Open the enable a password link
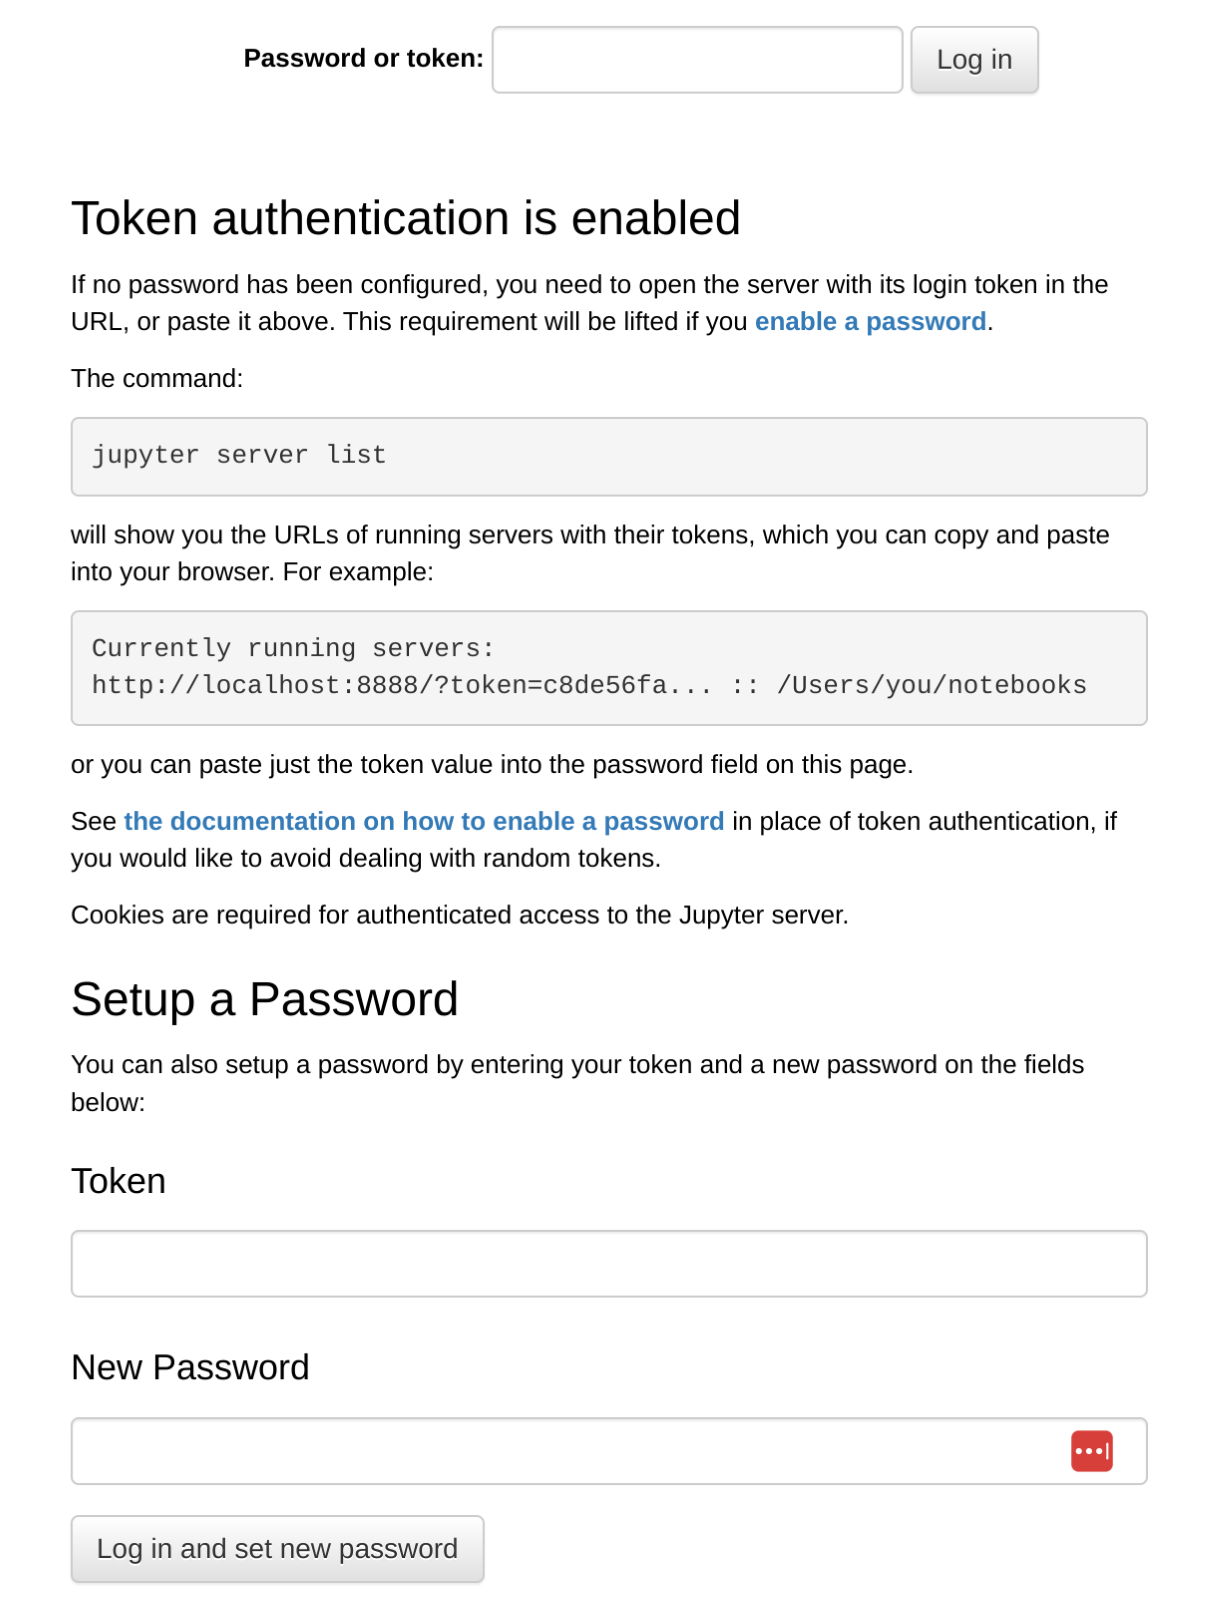 coord(870,322)
